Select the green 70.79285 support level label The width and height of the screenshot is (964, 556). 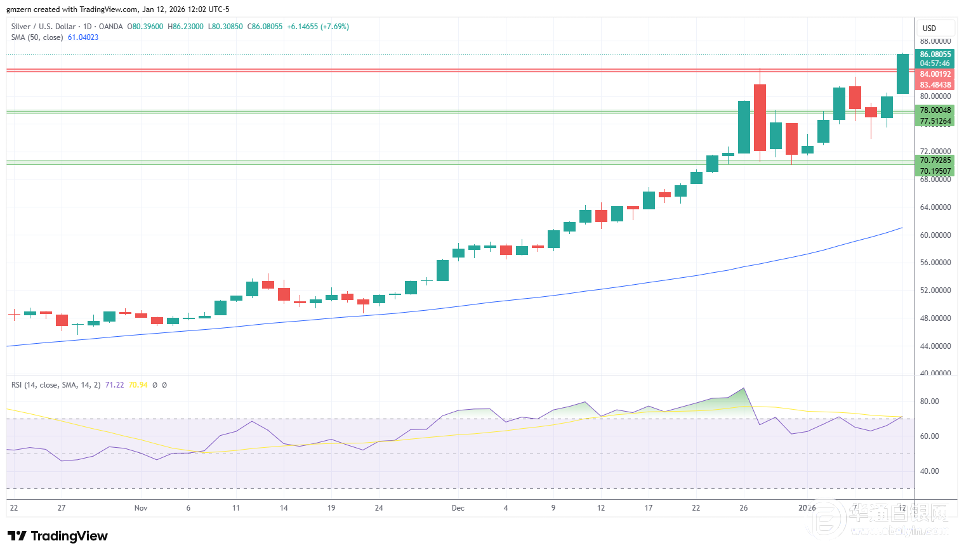pos(935,160)
